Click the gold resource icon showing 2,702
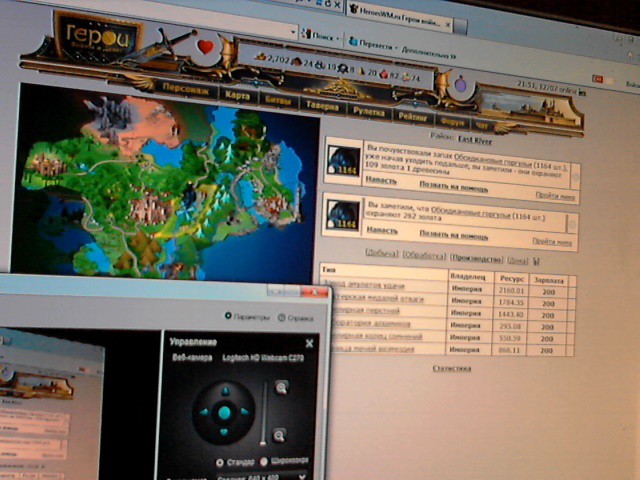 click(x=260, y=57)
